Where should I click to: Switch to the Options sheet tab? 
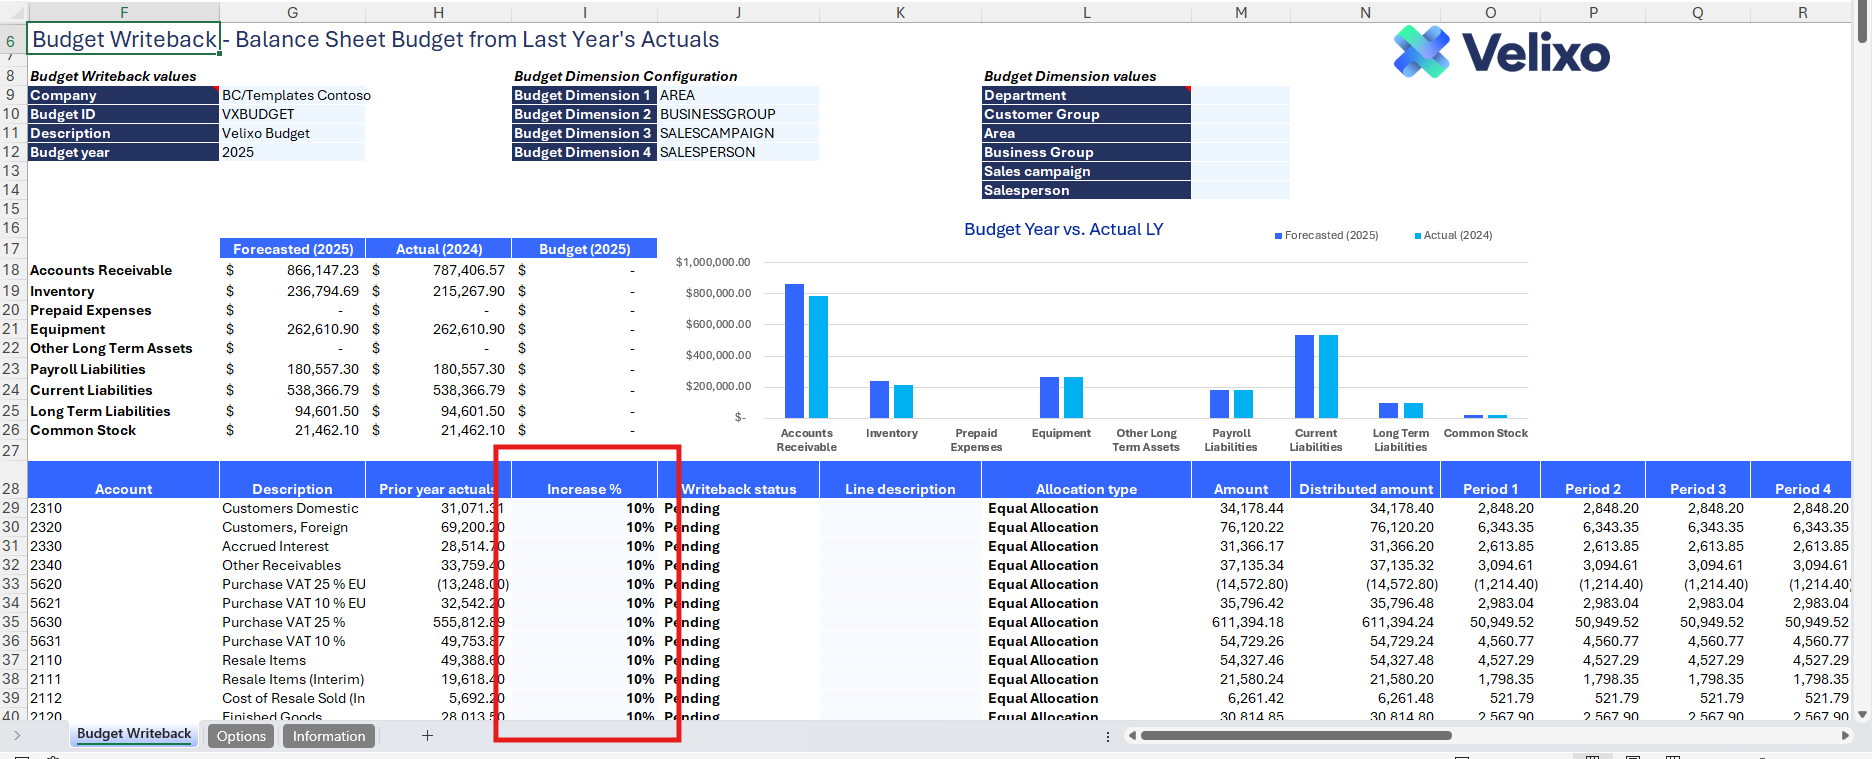pyautogui.click(x=241, y=736)
